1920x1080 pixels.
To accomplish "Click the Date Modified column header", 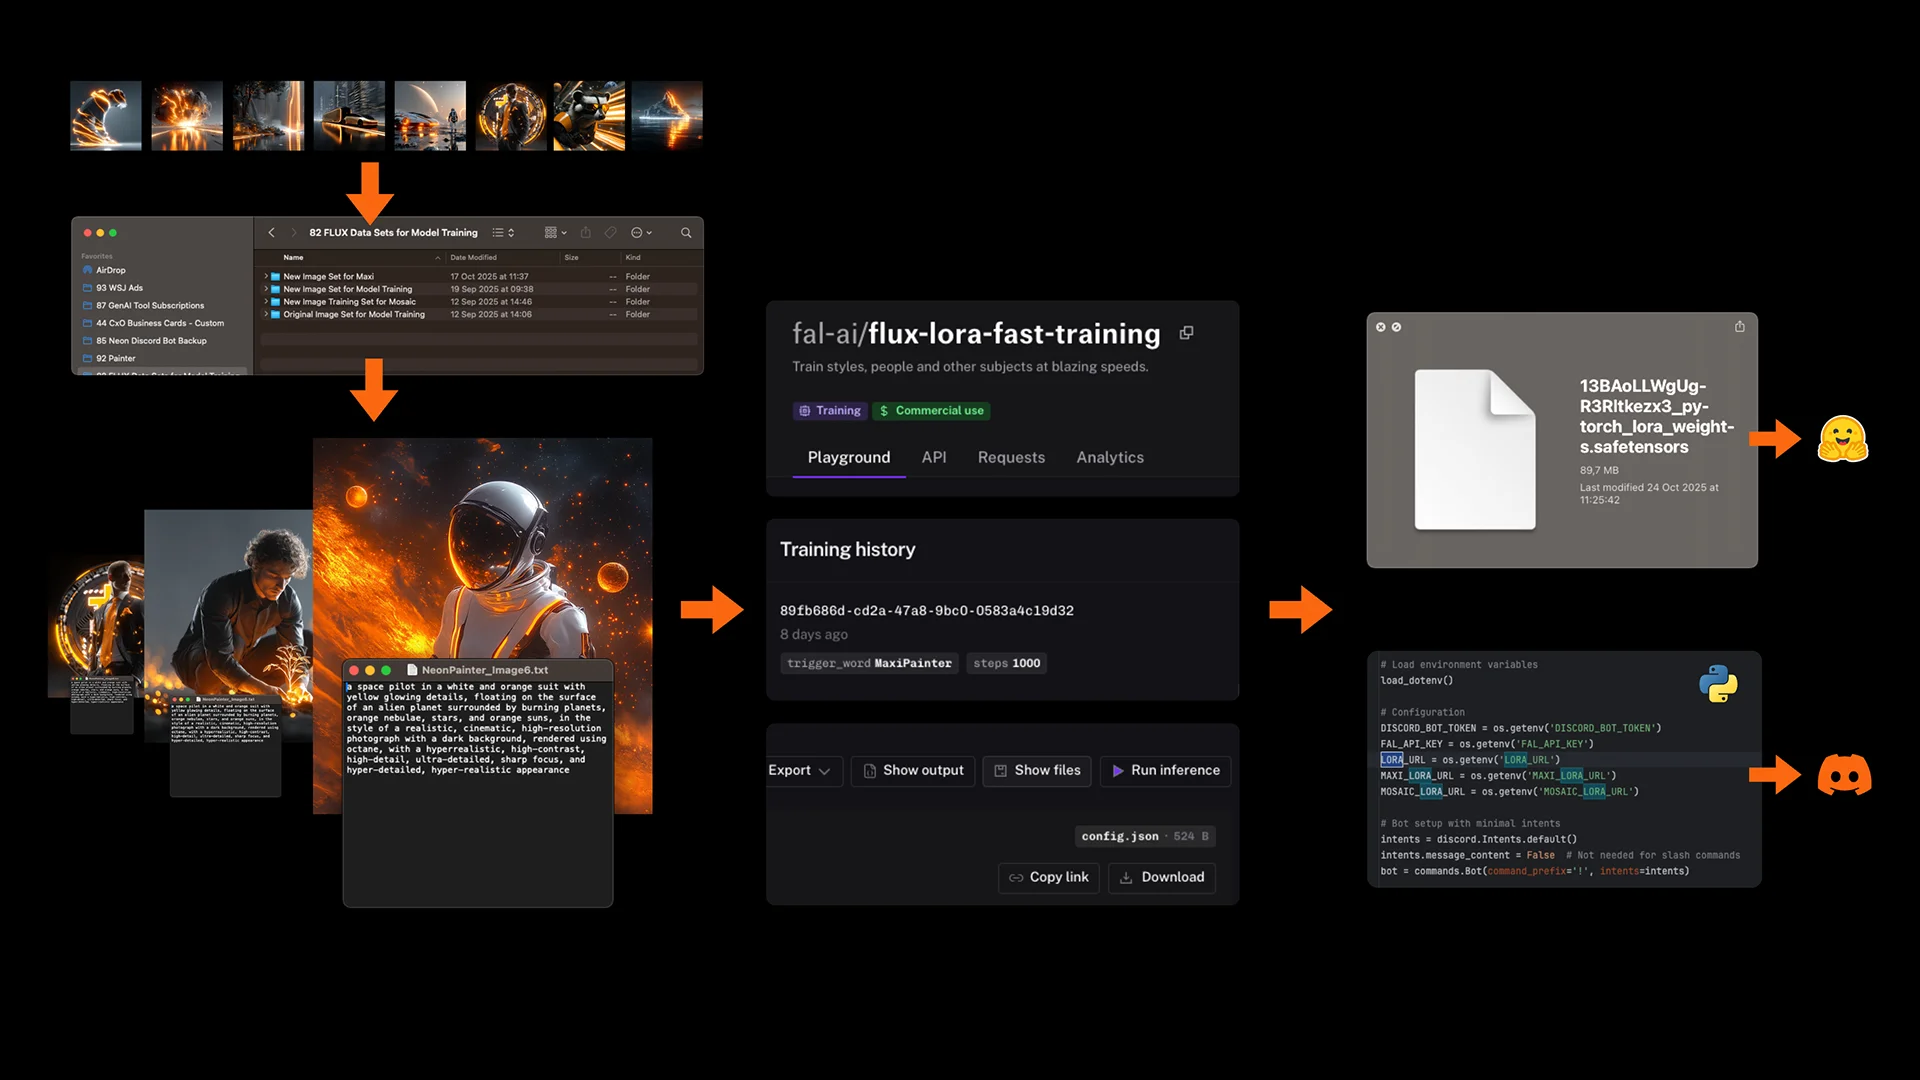I will point(473,257).
